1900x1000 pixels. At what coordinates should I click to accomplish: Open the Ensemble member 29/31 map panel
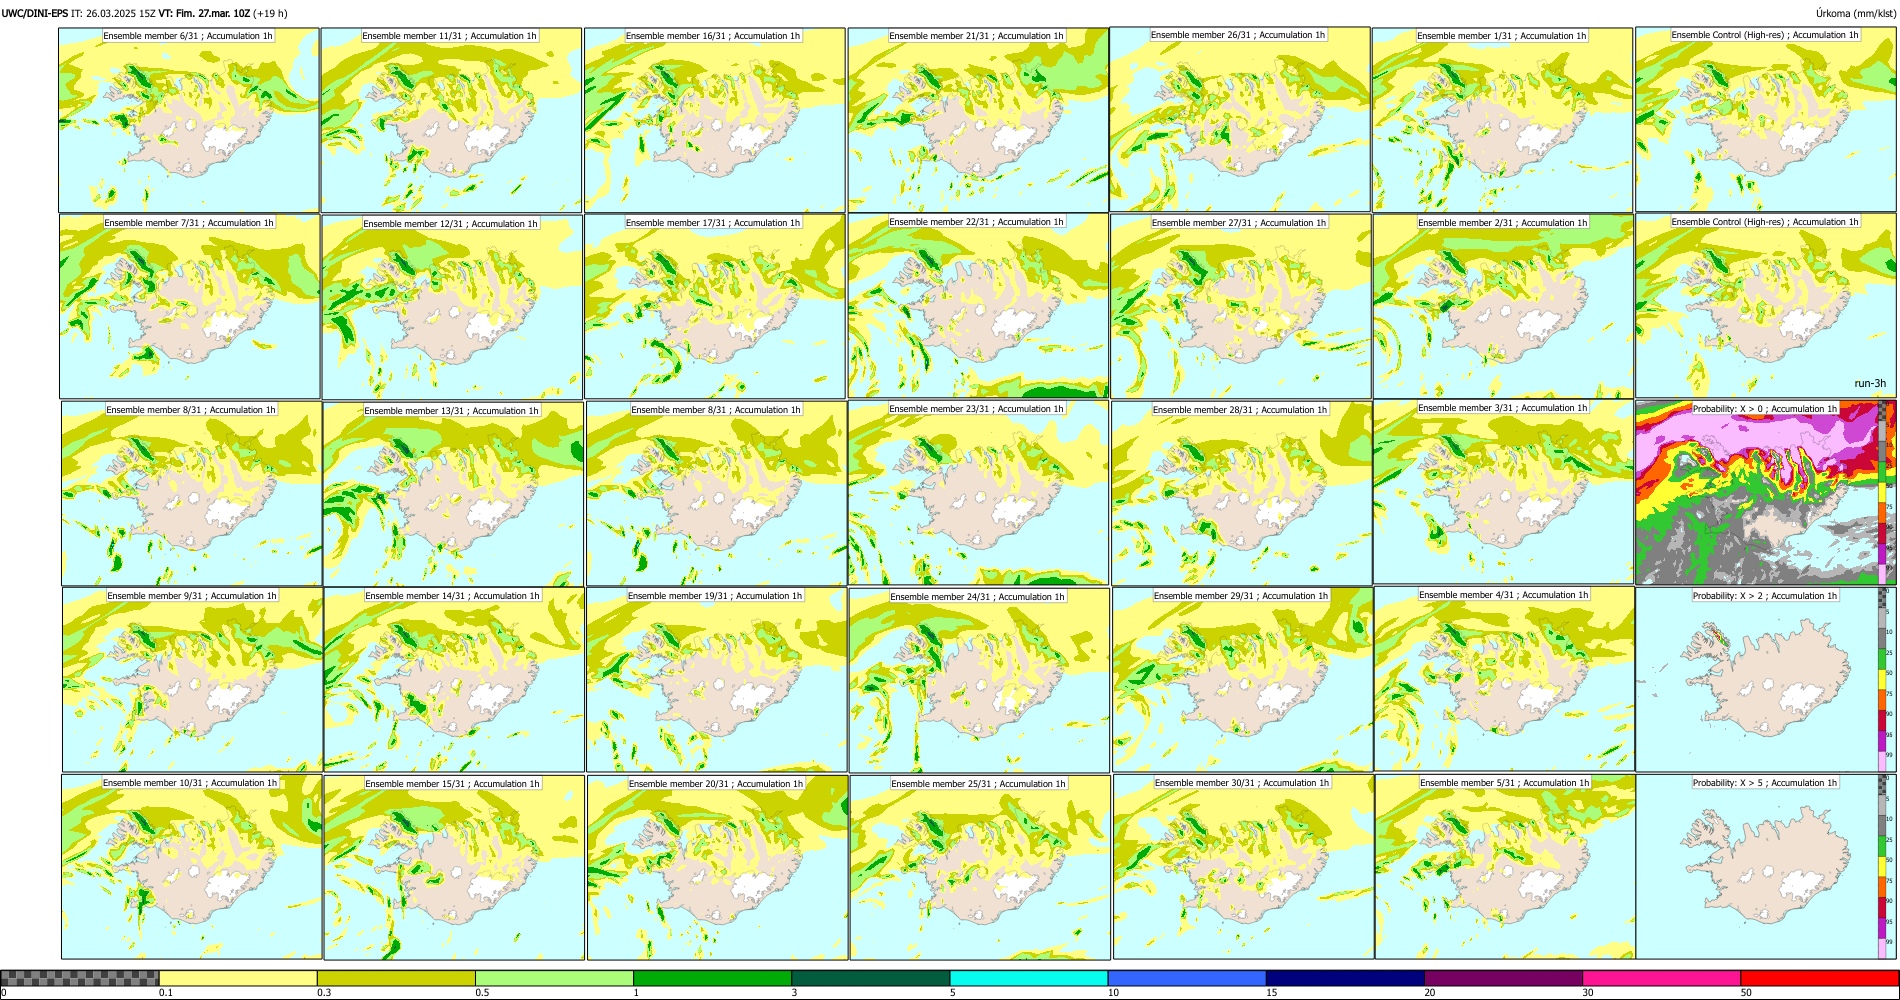(1243, 680)
